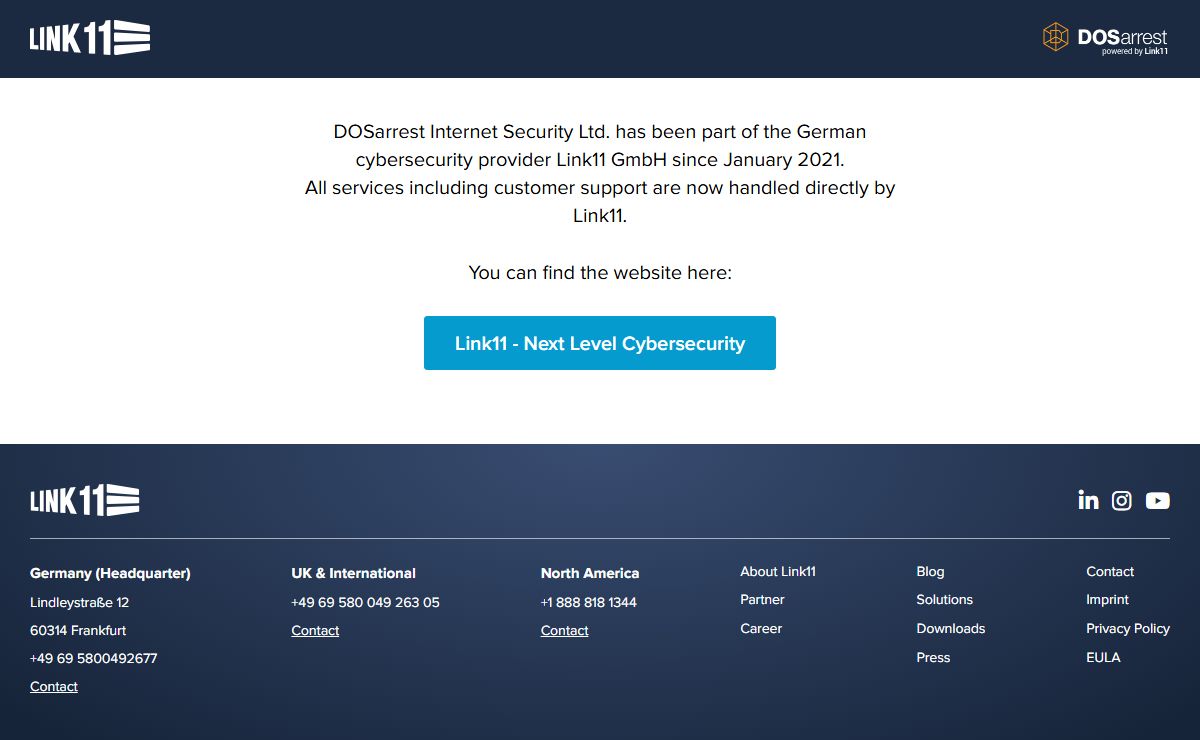Click the DOSarrest logo in header

coord(1105,38)
